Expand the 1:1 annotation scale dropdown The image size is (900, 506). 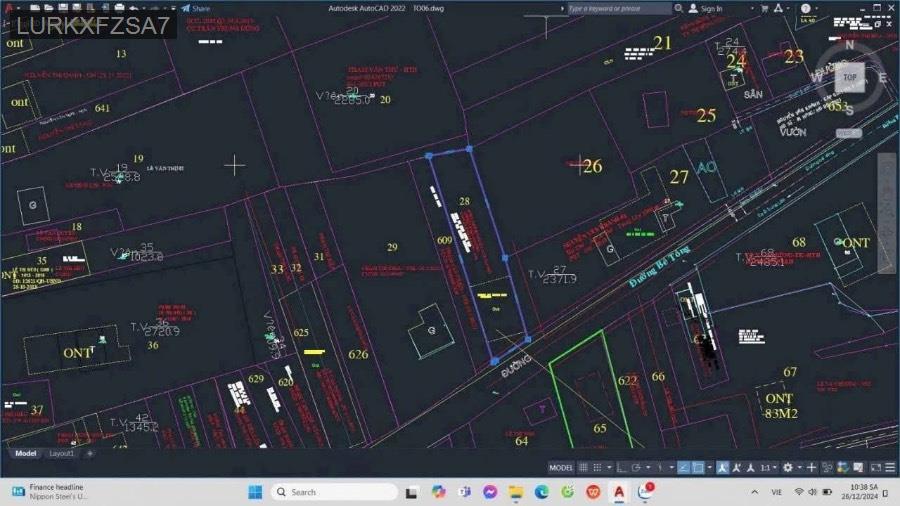[x=768, y=468]
